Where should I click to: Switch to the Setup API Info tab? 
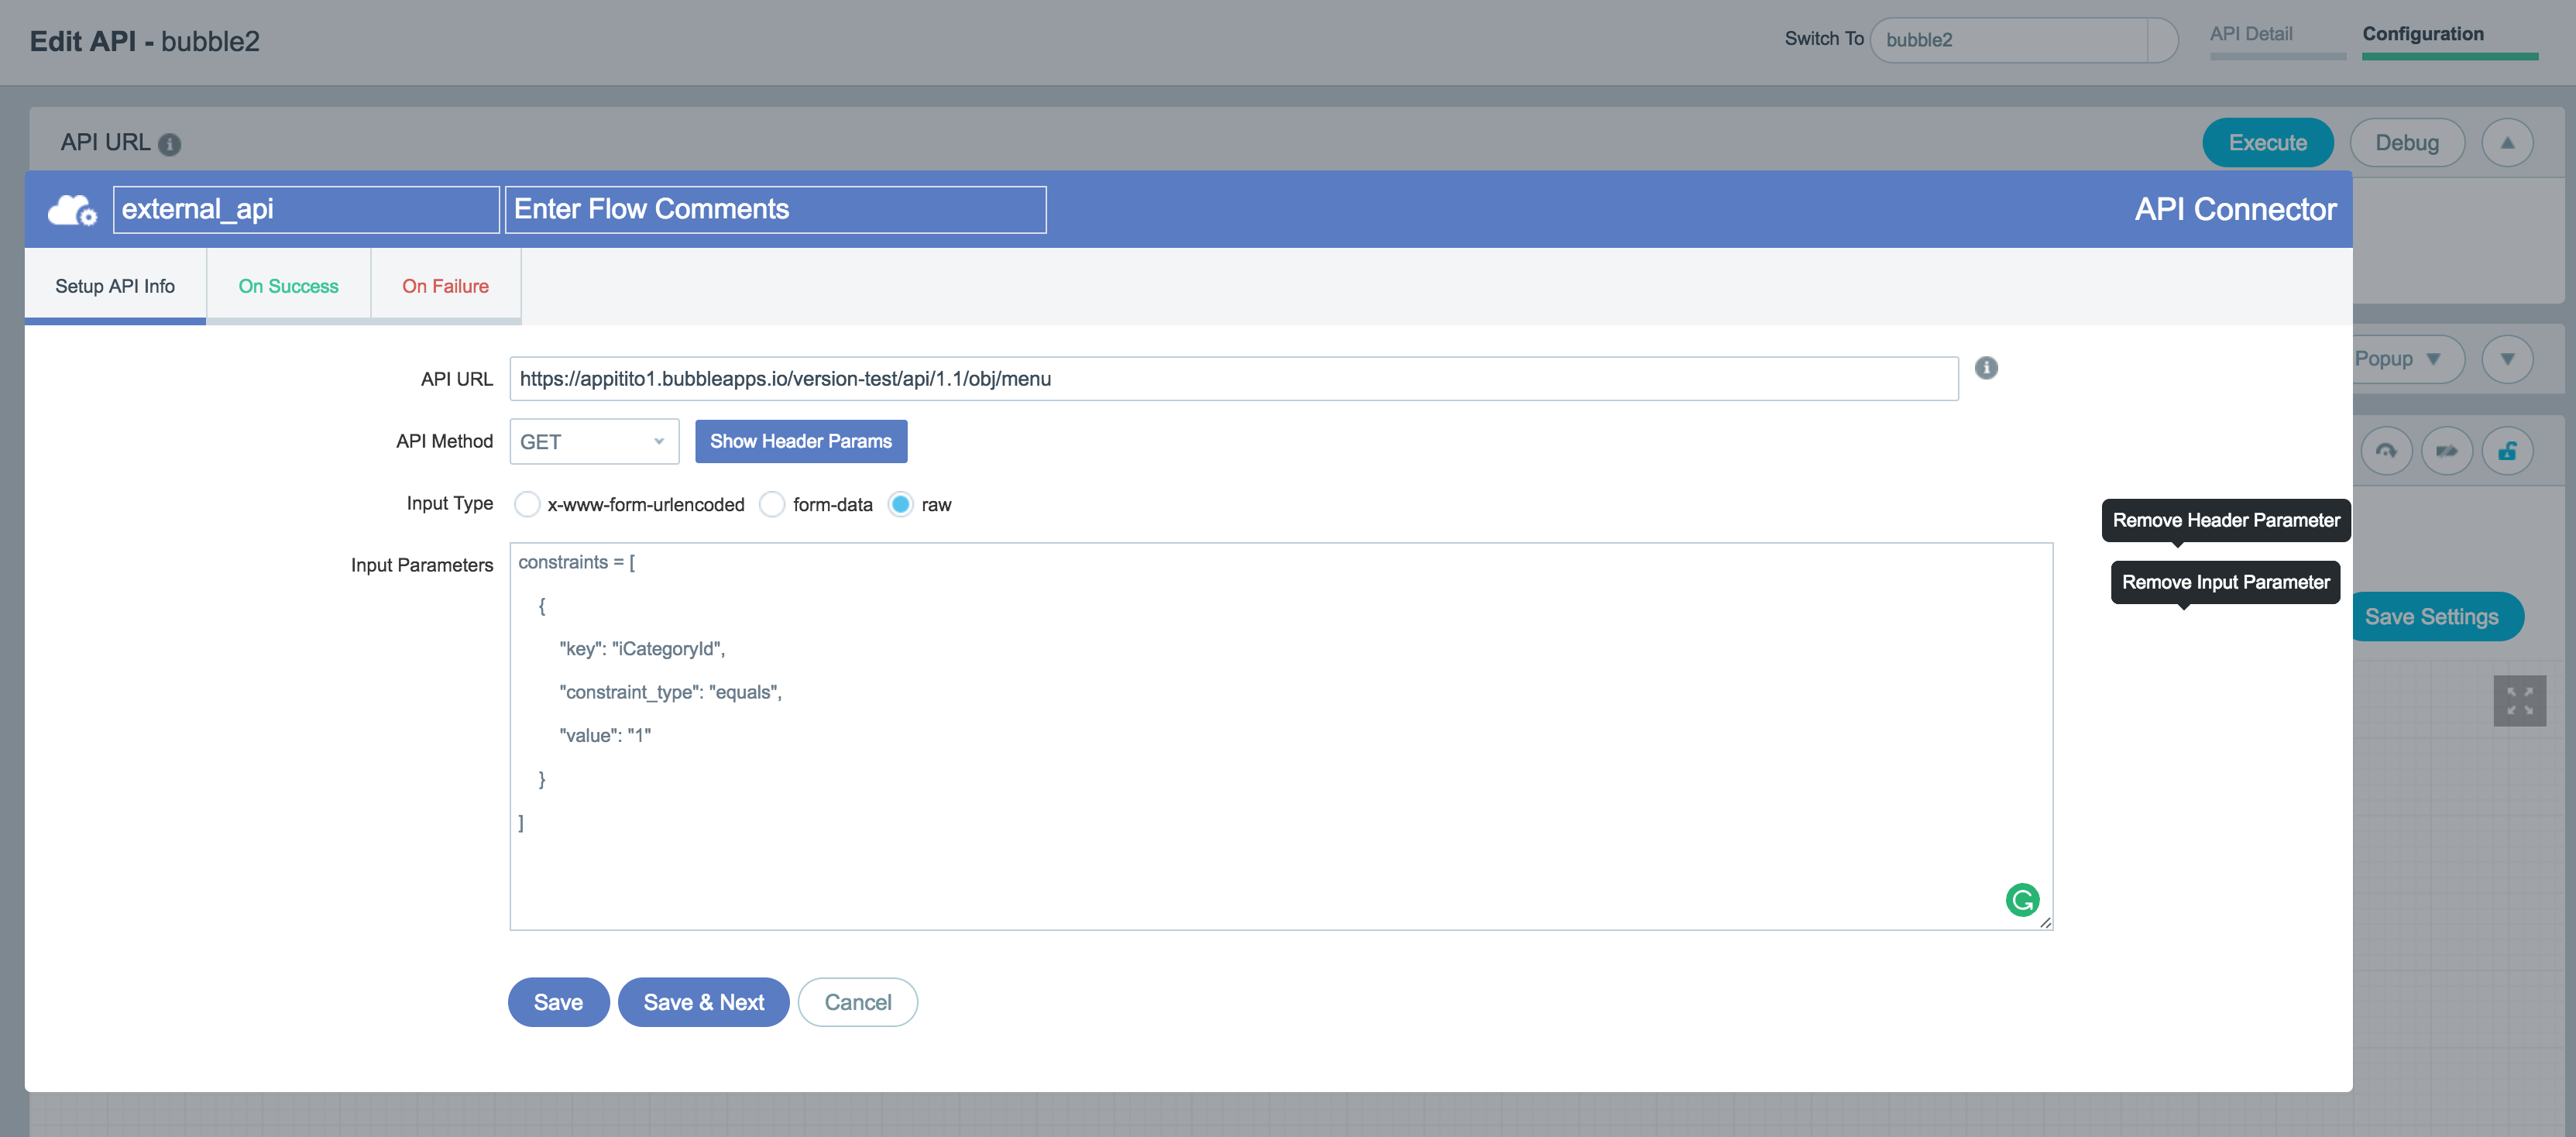point(115,286)
